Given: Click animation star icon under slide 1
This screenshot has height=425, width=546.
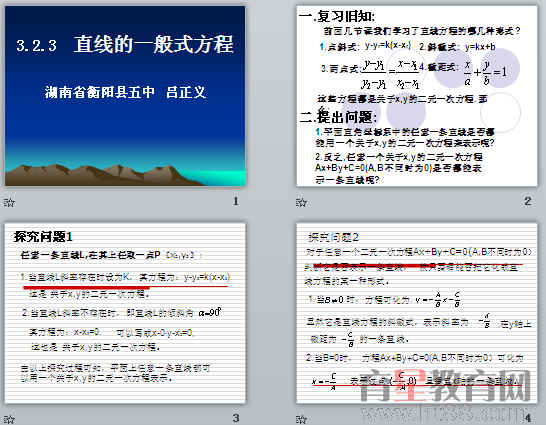Looking at the screenshot, I should point(9,202).
